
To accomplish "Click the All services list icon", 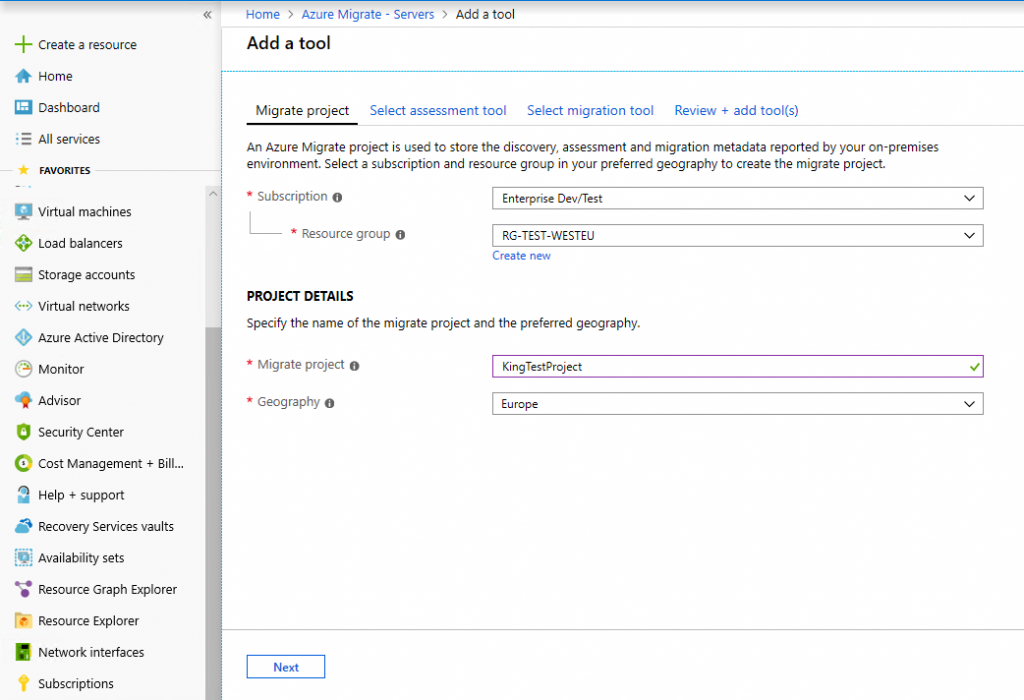I will (23, 139).
